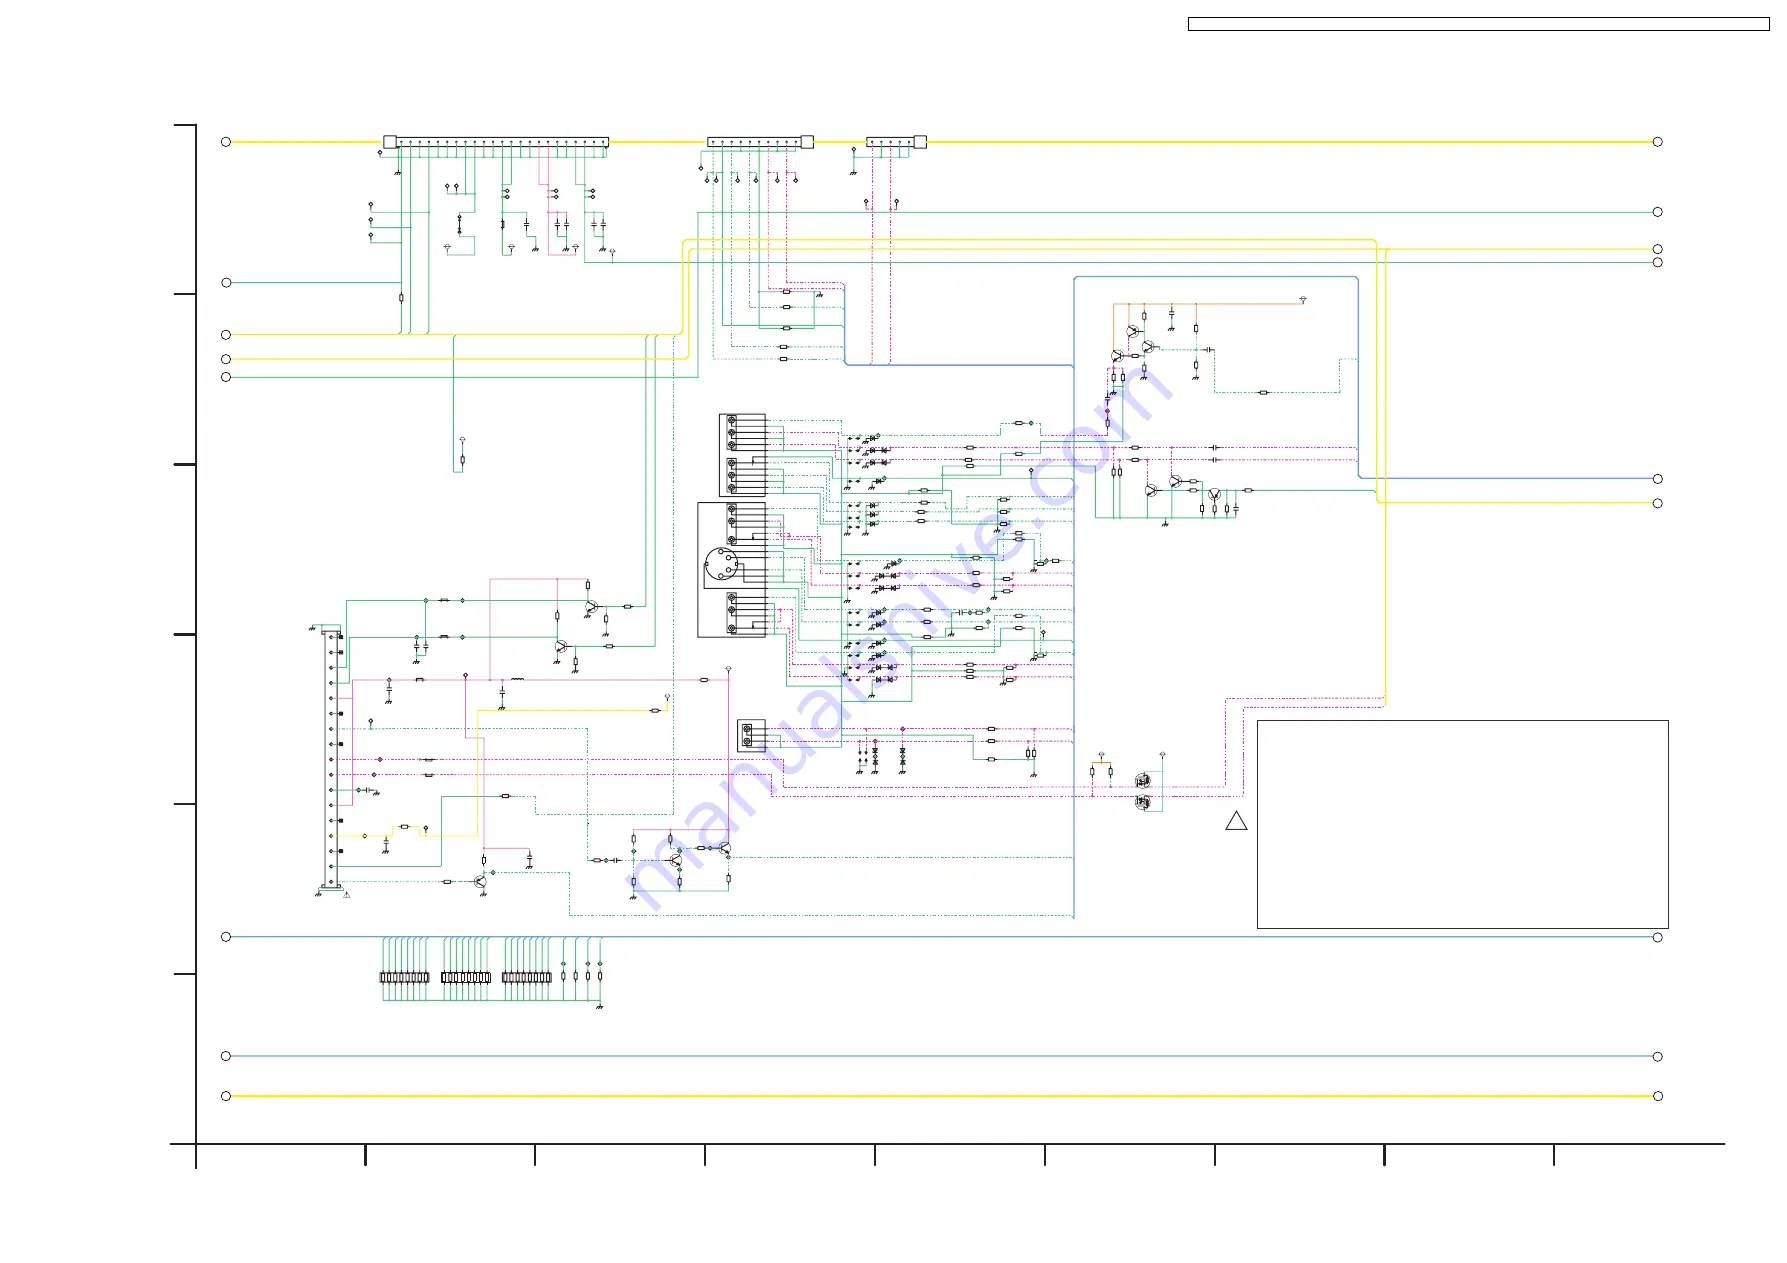
Task: Click the small warning triangle under the vertical header
Action: 346,895
